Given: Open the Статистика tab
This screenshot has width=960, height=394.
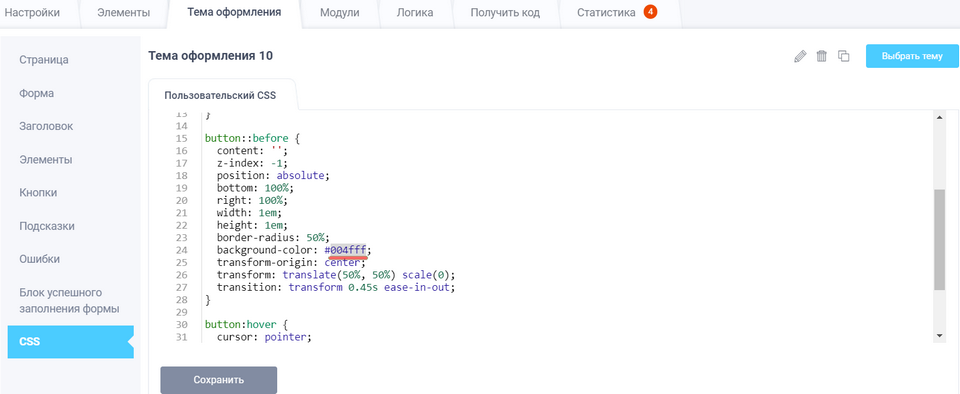Looking at the screenshot, I should pos(606,13).
